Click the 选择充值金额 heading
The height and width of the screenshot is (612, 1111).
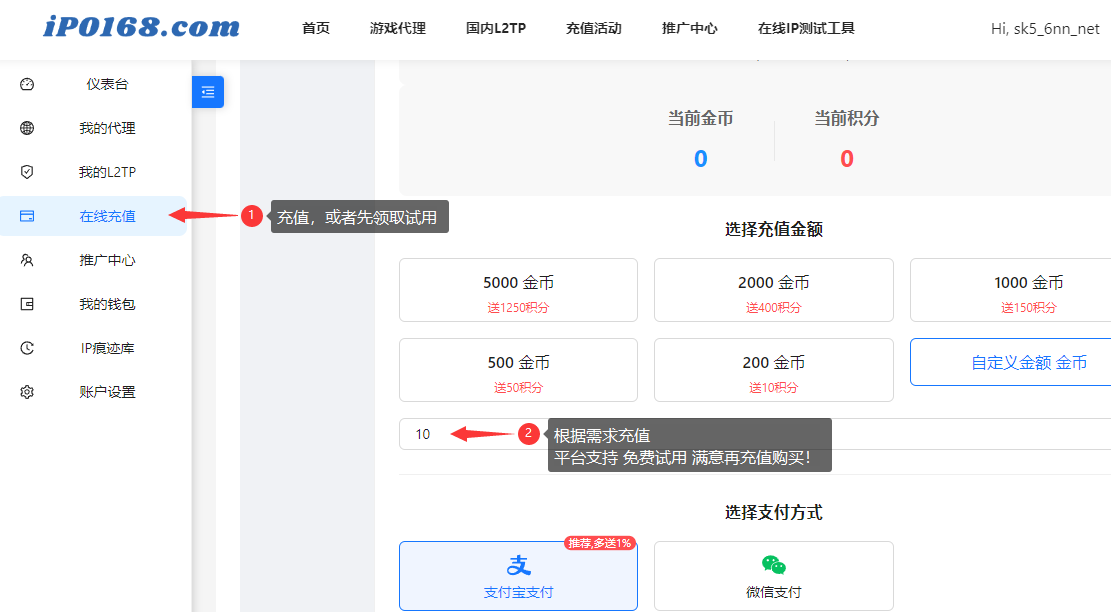coord(774,230)
